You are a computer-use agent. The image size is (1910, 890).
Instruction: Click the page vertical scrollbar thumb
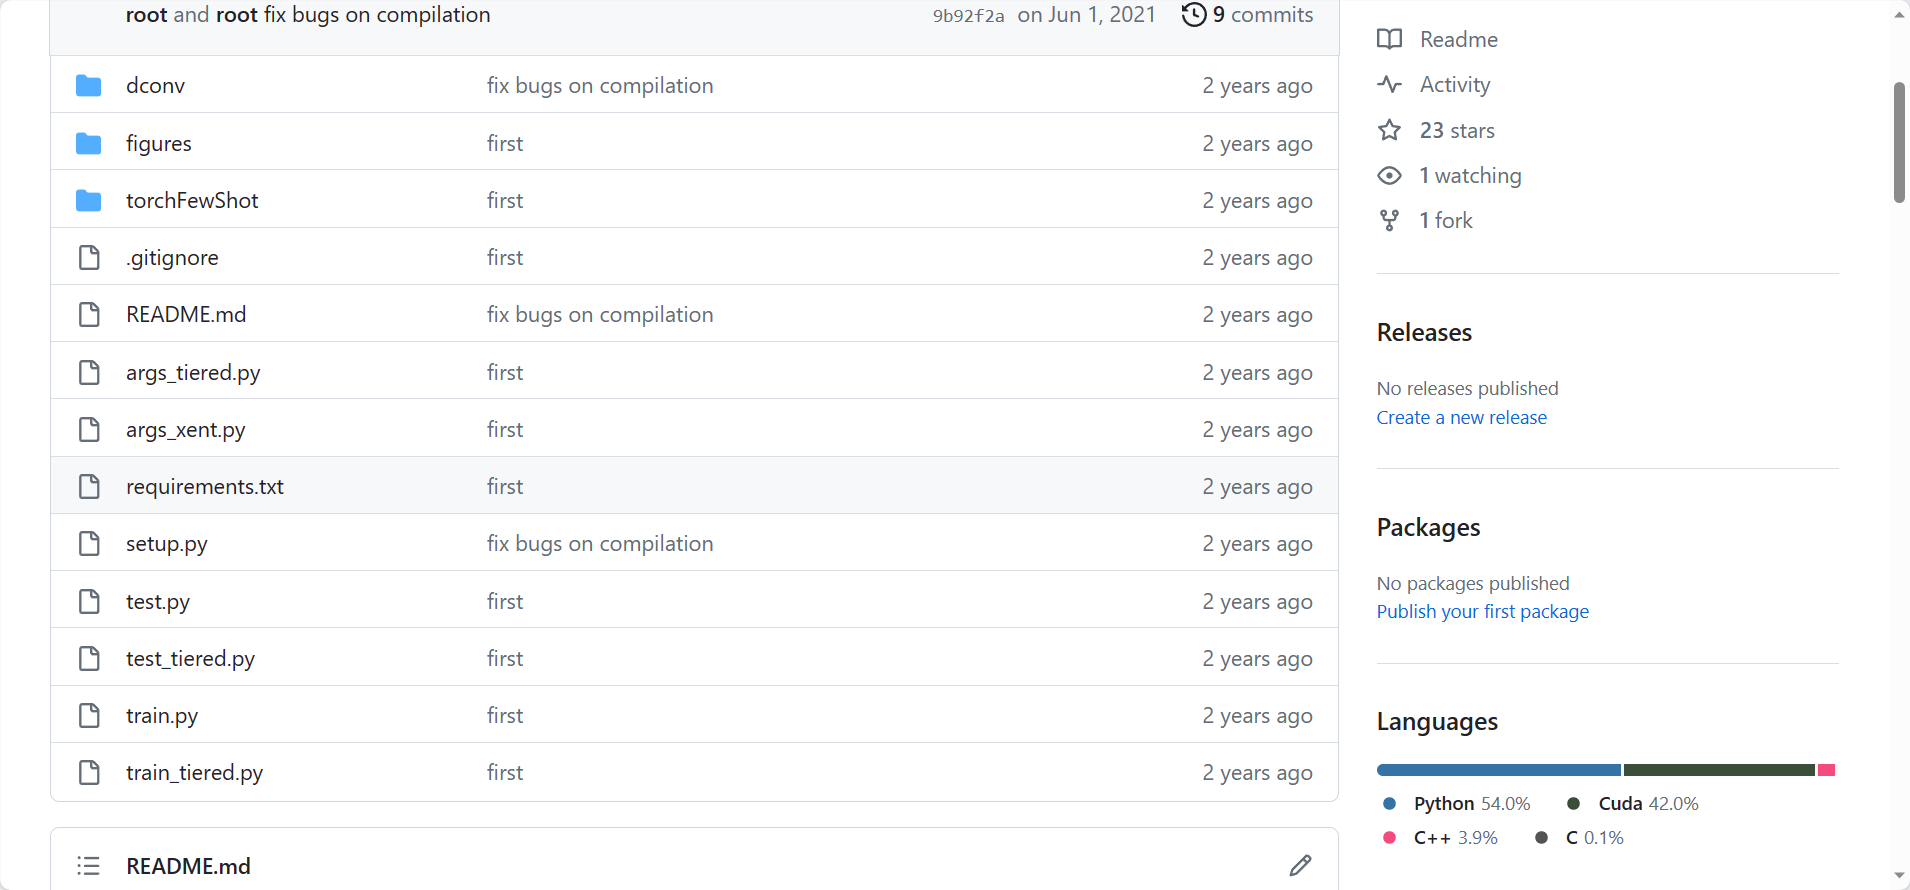[x=1899, y=143]
